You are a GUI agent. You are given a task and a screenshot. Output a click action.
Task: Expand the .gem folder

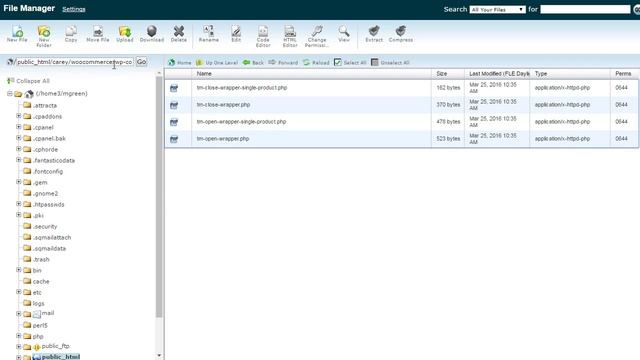pyautogui.click(x=19, y=182)
